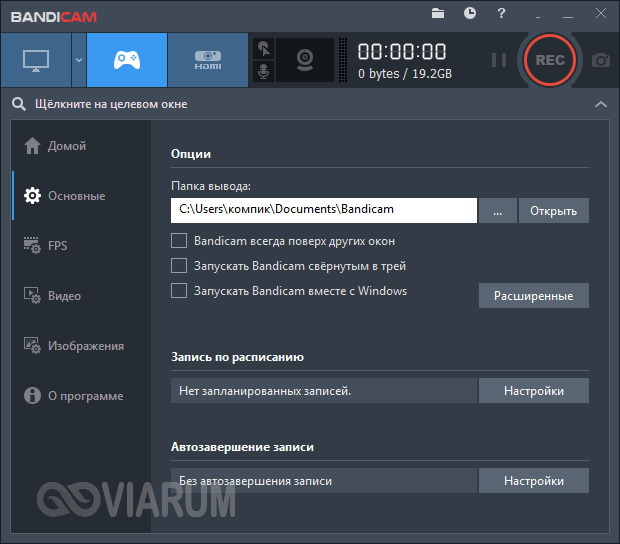The height and width of the screenshot is (544, 620).
Task: Take screenshot with camera icon
Action: pyautogui.click(x=601, y=60)
